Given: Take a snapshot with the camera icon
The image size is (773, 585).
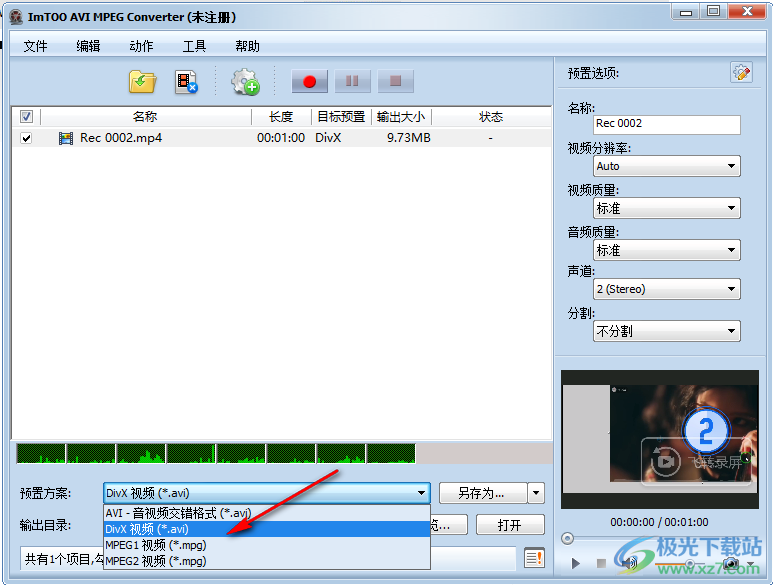Looking at the screenshot, I should point(731,563).
